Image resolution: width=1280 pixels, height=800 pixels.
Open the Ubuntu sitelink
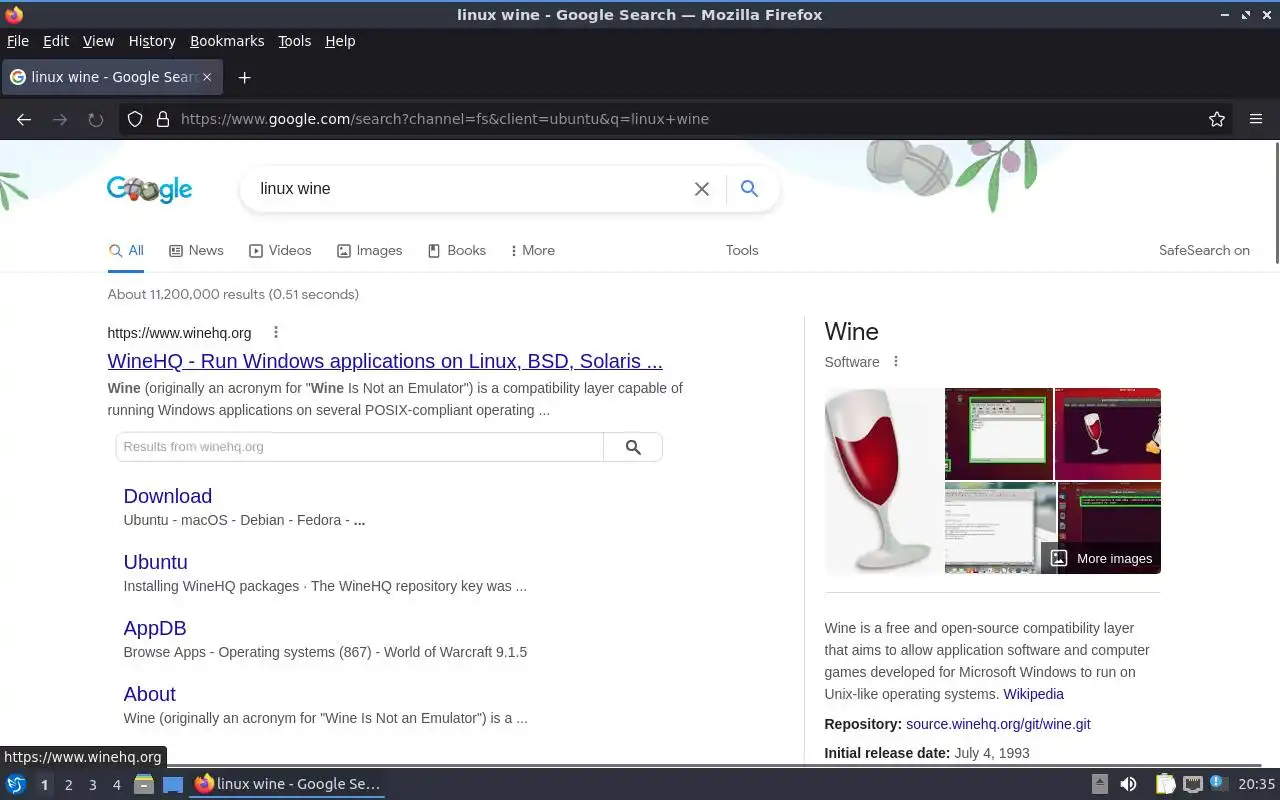(x=156, y=562)
